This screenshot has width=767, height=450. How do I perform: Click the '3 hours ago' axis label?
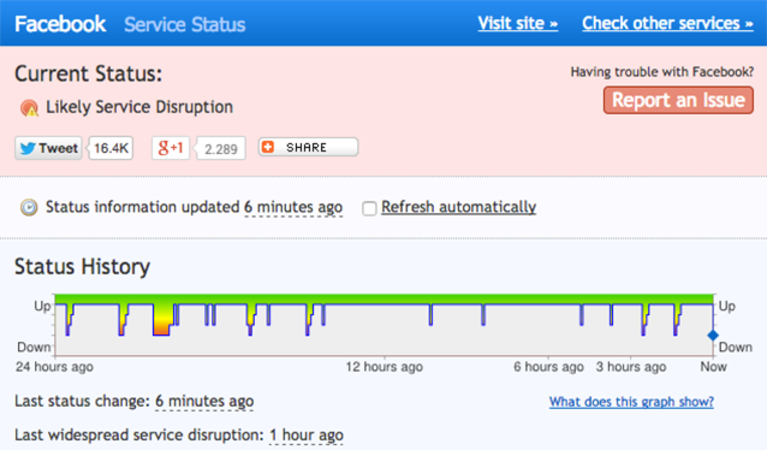(631, 367)
